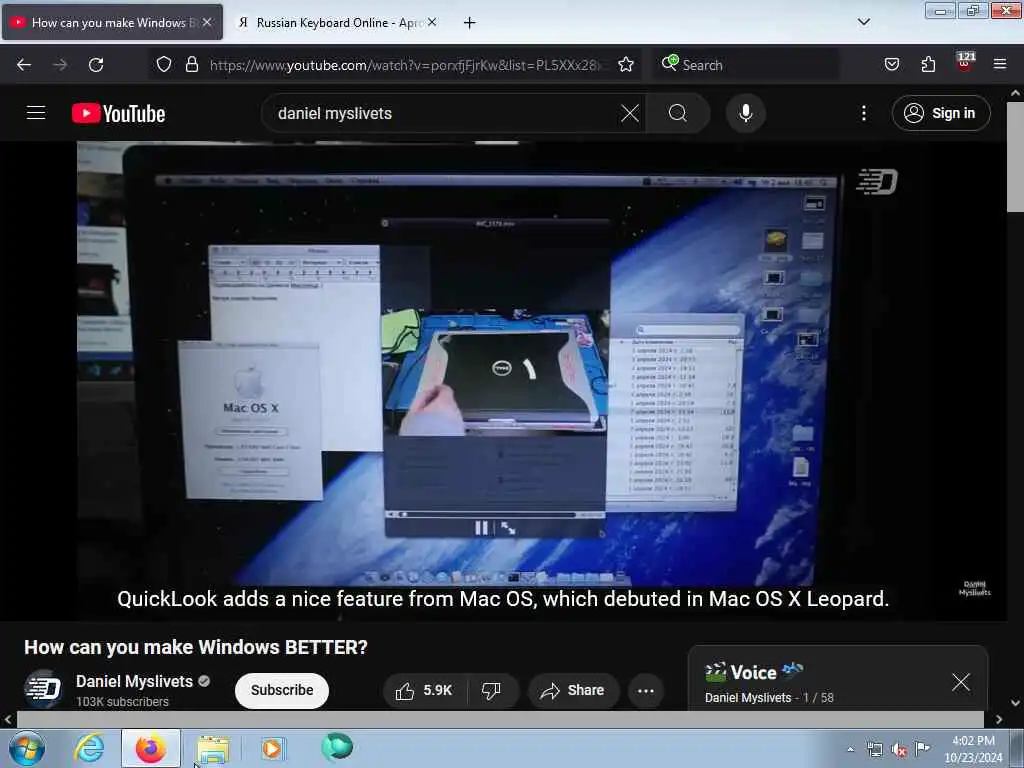
Task: Open the Firefox application menu
Action: pos(1000,64)
